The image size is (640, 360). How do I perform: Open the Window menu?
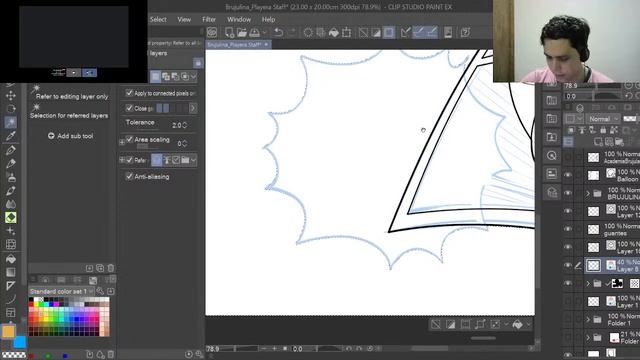point(239,19)
